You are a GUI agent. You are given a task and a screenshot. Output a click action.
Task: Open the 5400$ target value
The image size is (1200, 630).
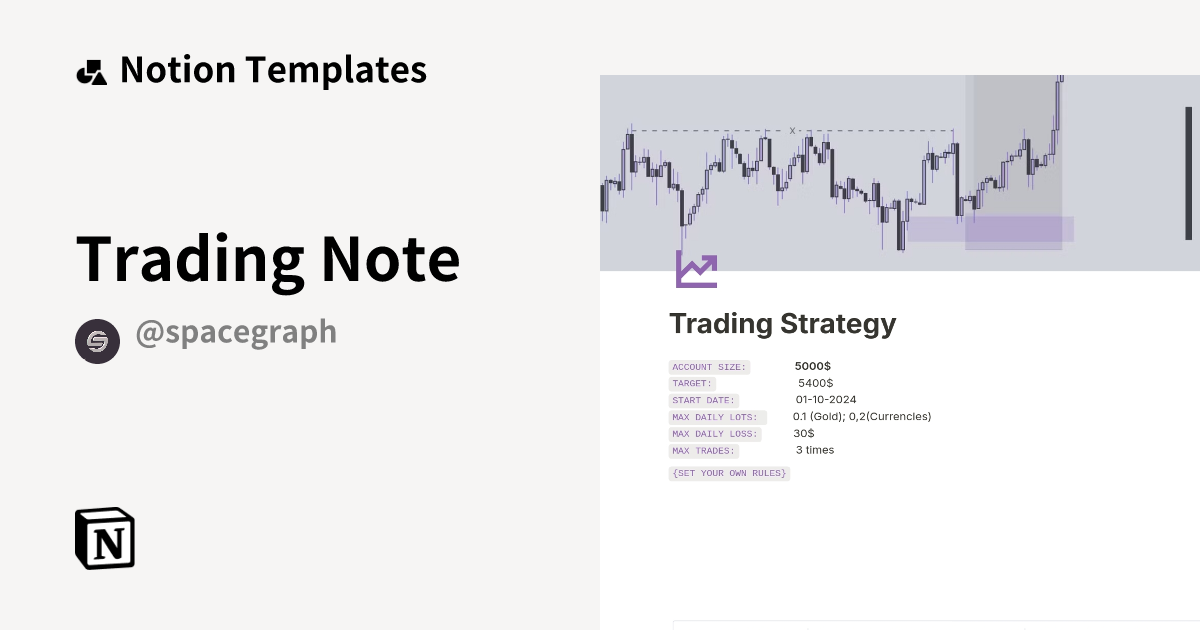[814, 383]
